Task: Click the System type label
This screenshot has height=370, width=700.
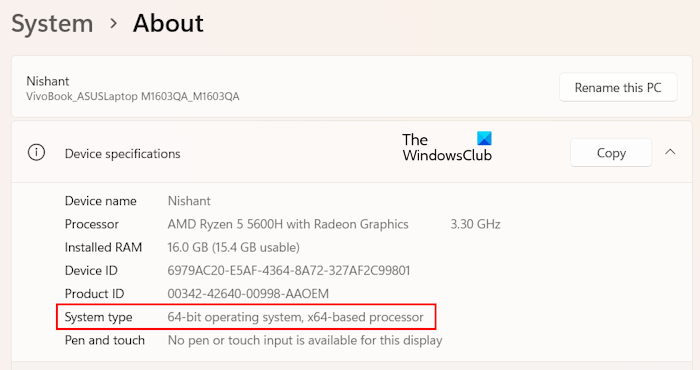Action: (98, 317)
